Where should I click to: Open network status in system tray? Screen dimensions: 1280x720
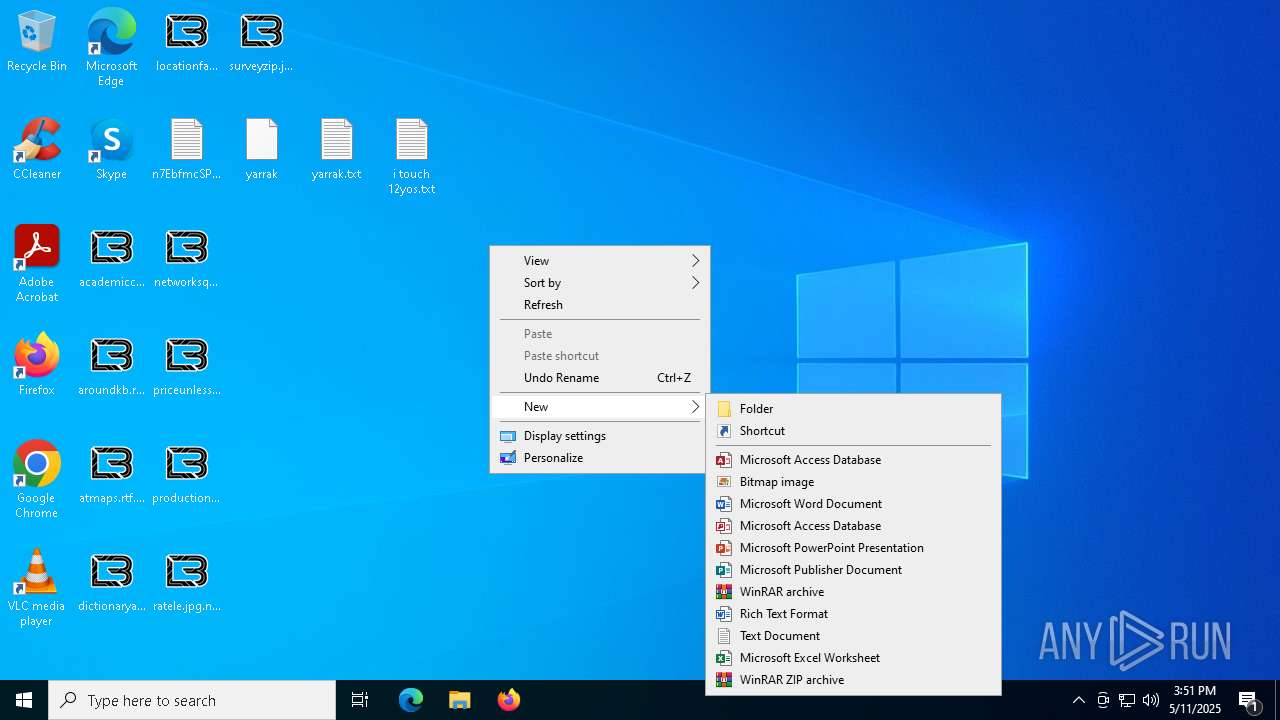point(1127,700)
